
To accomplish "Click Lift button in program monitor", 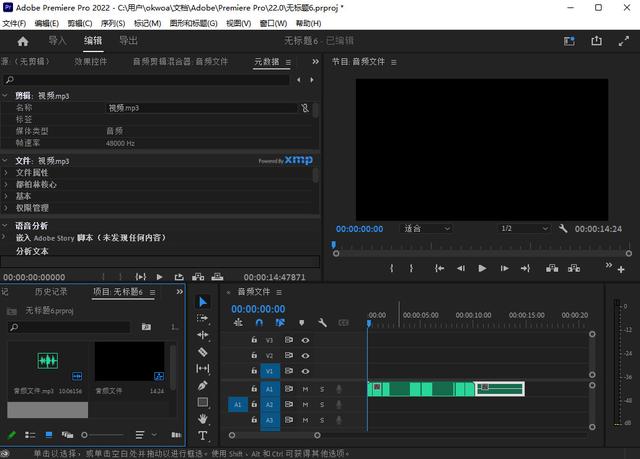I will 552,268.
